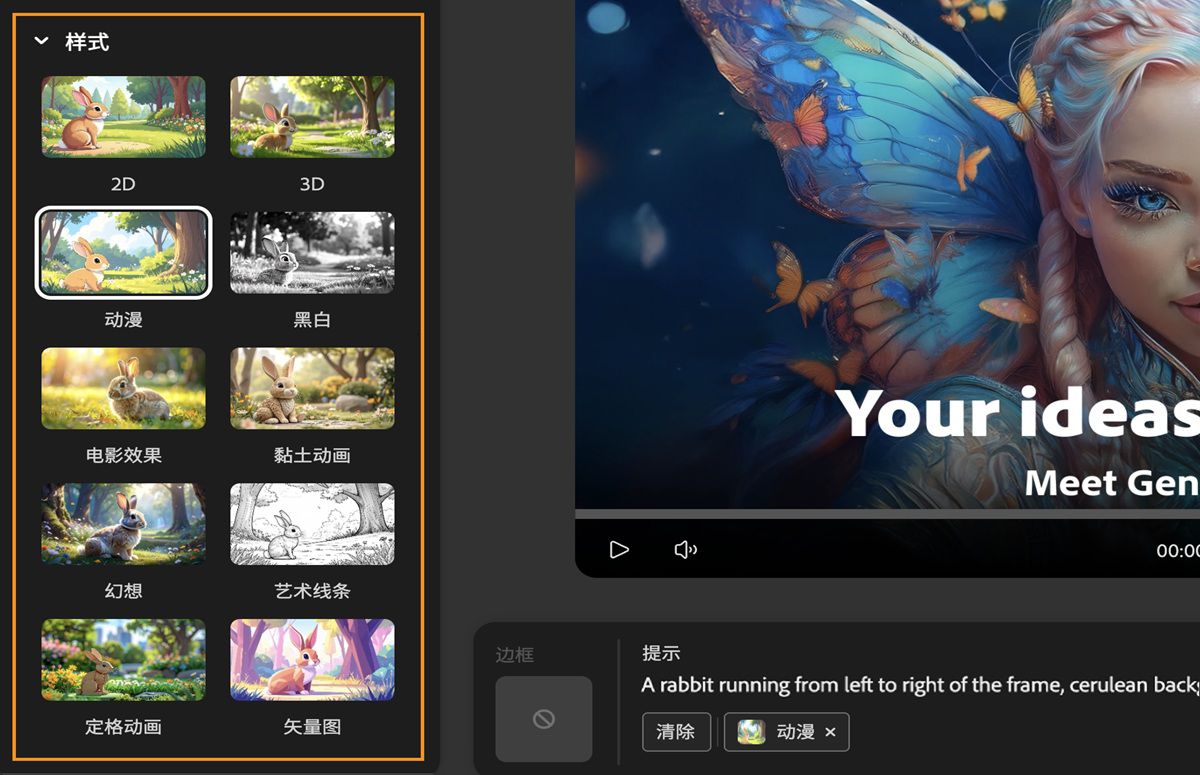Pick the 黏土动画 style thumbnail
1200x775 pixels.
coord(312,388)
